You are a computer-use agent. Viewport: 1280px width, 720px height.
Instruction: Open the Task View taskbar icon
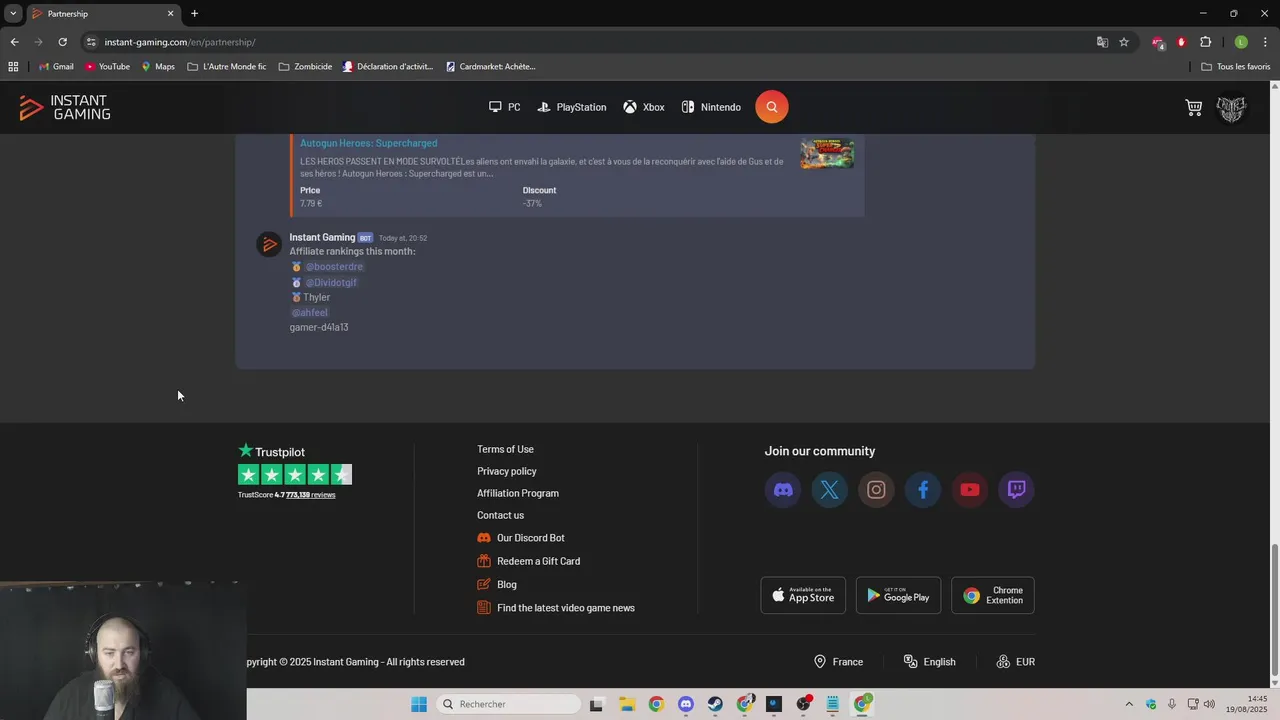pyautogui.click(x=596, y=704)
